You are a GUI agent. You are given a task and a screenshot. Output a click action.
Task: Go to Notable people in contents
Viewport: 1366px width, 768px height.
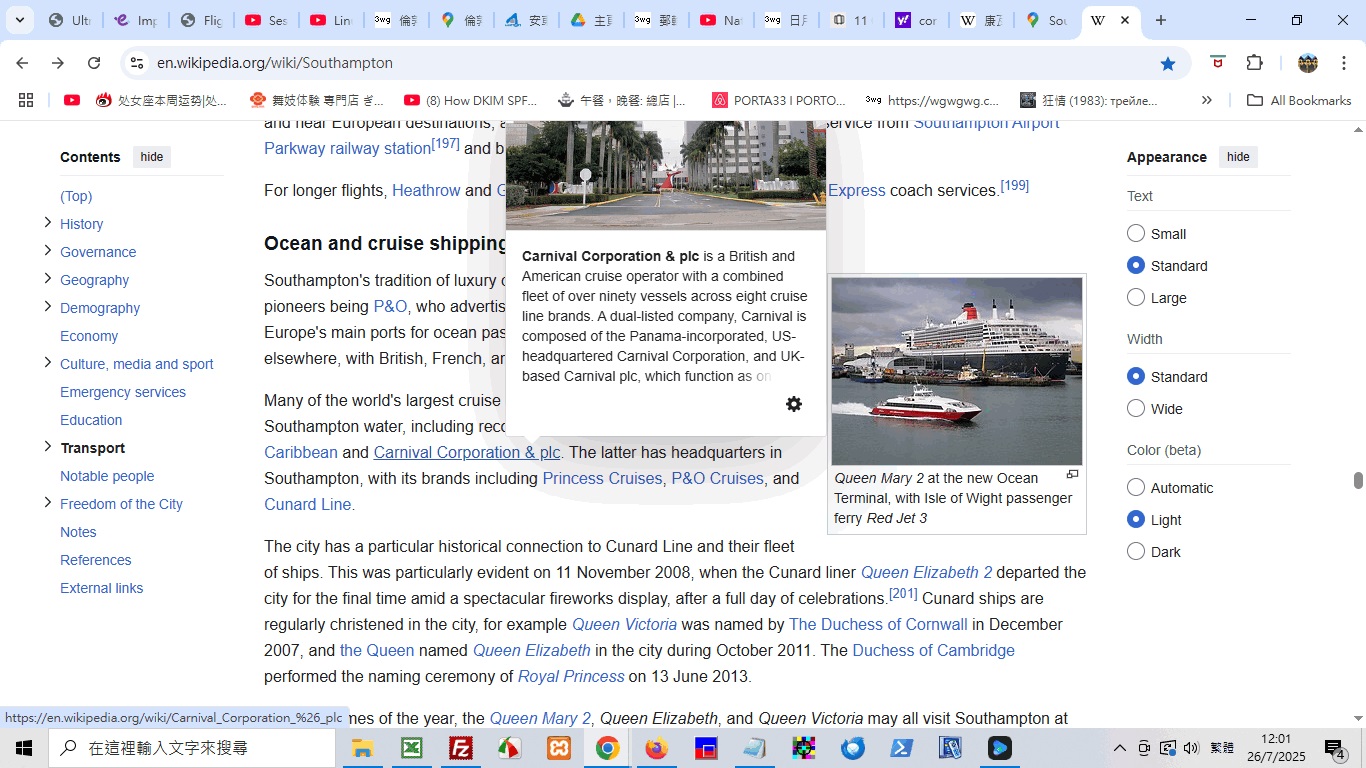tap(107, 476)
